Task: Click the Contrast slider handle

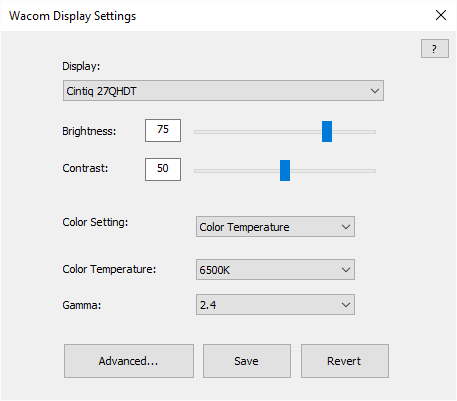Action: click(285, 170)
